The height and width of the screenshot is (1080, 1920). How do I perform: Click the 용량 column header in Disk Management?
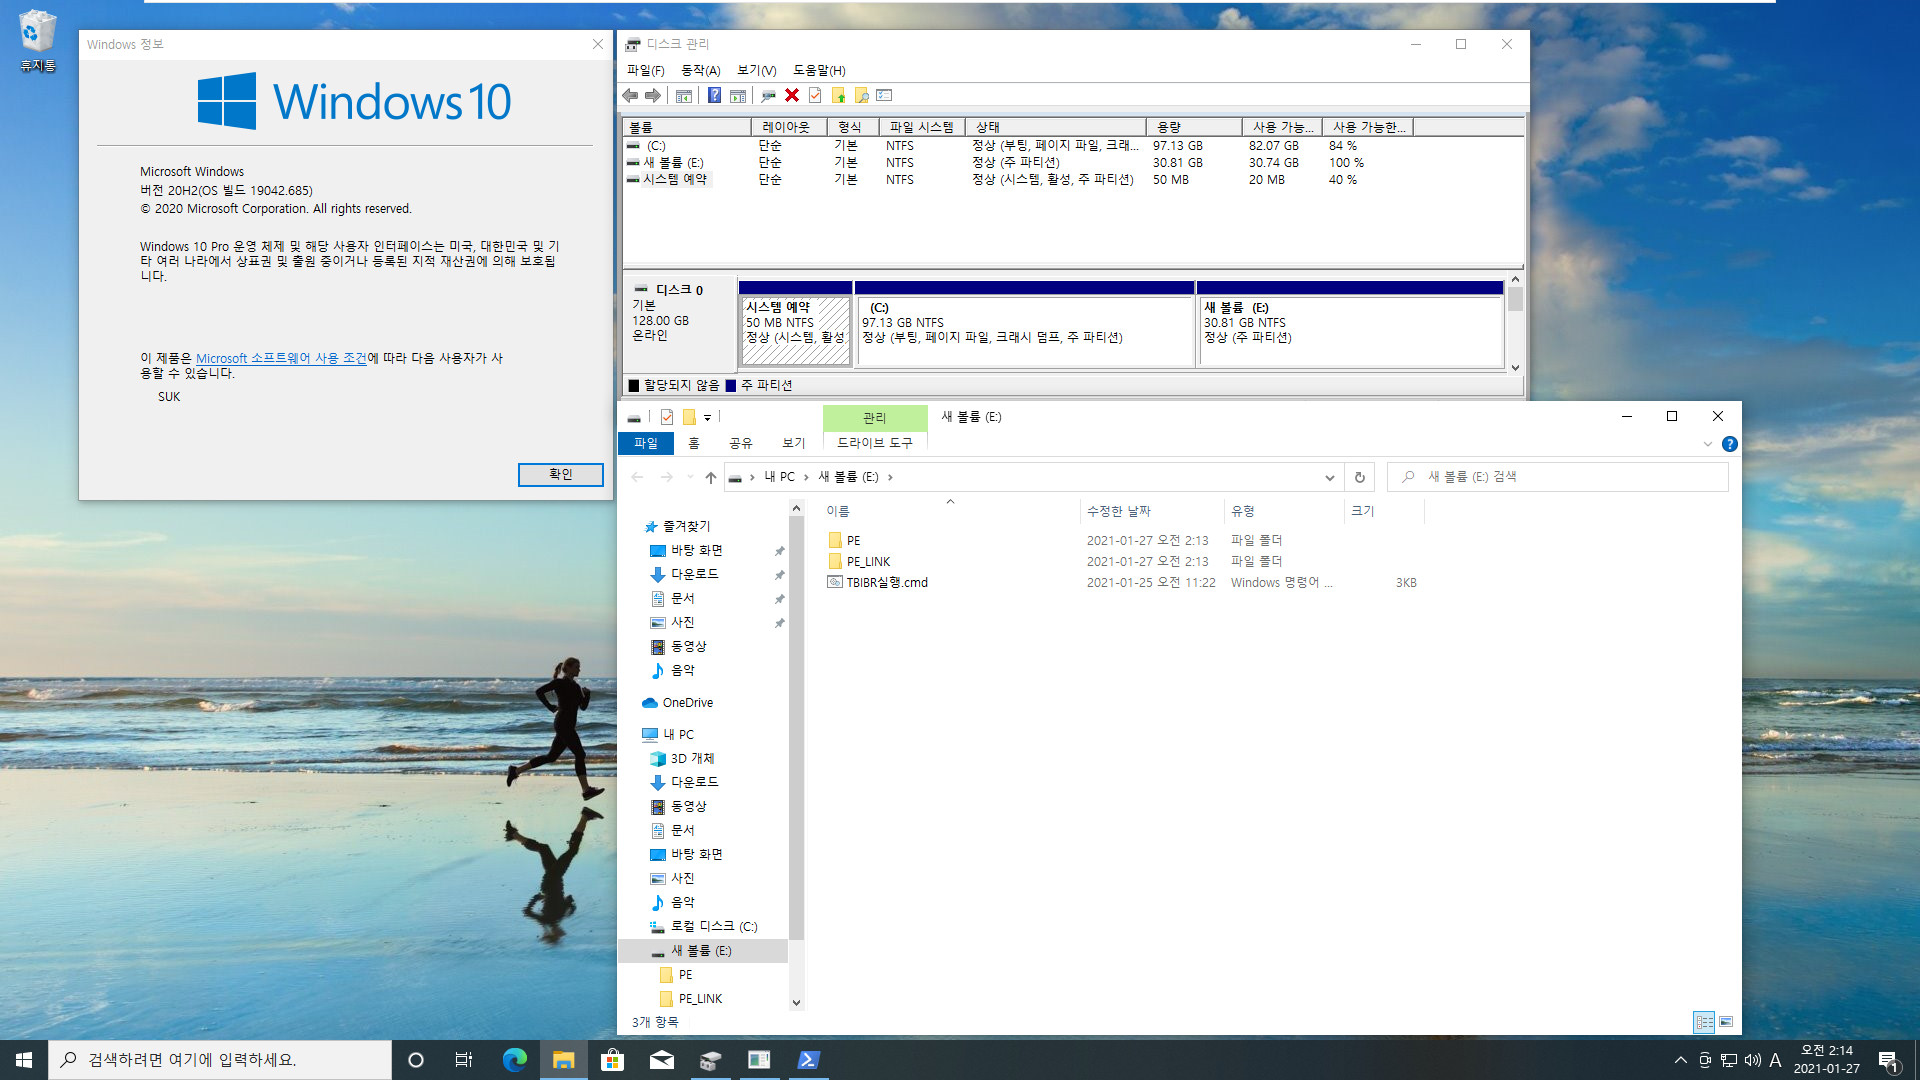tap(1195, 127)
